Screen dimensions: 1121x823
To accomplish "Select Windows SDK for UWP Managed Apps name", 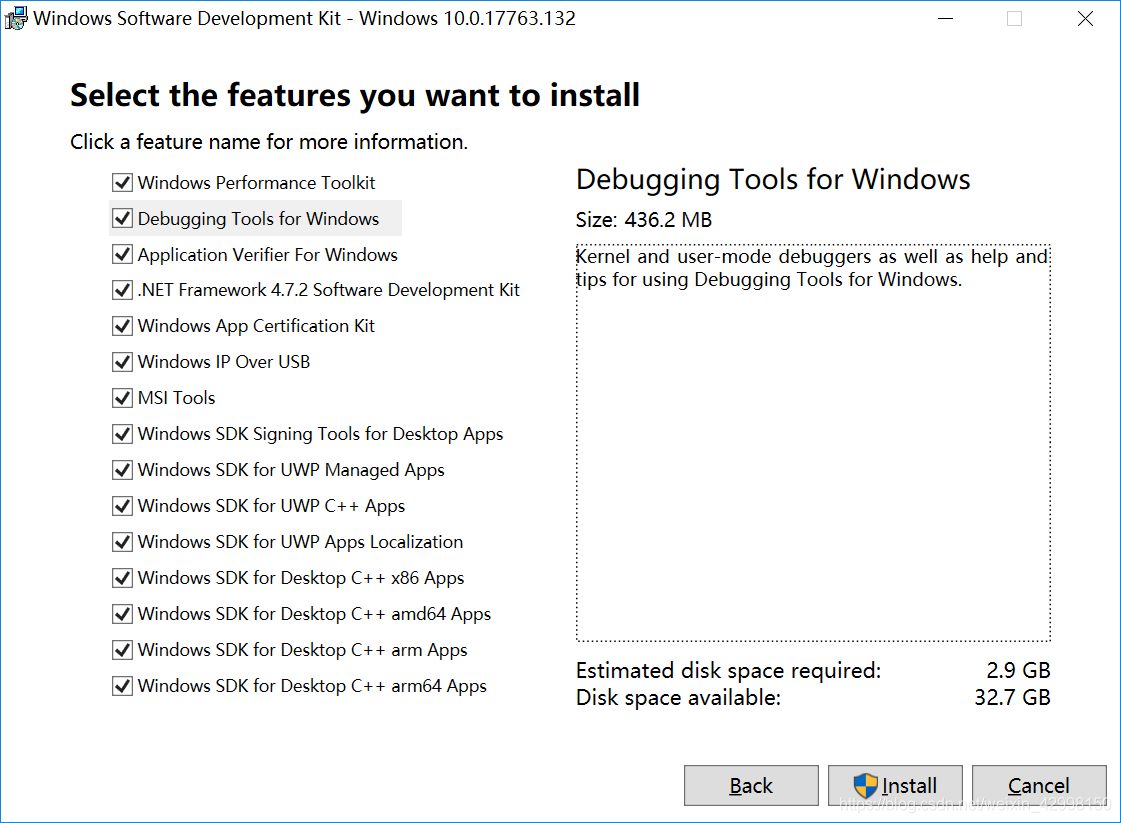I will click(x=291, y=470).
